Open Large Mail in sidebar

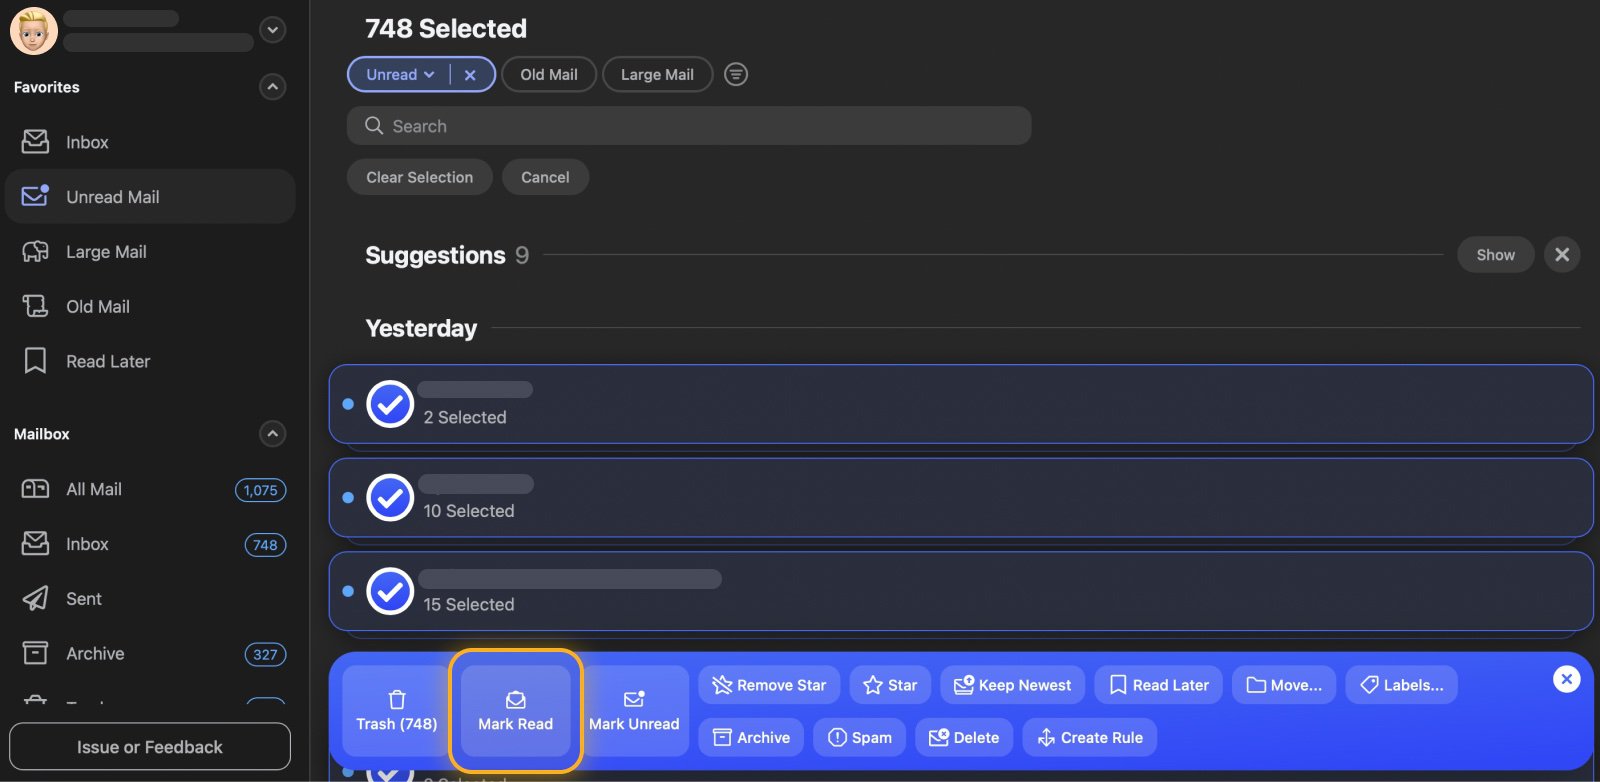click(x=106, y=252)
